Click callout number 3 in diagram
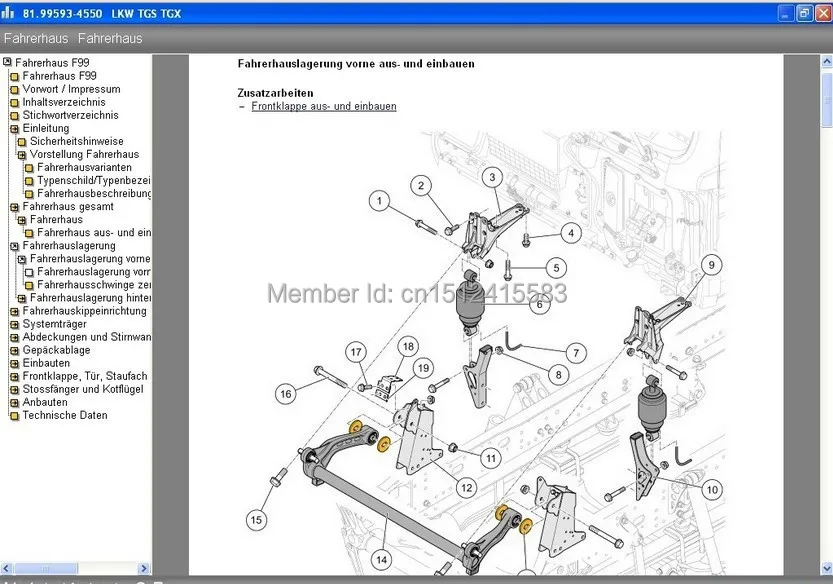This screenshot has height=584, width=833. pos(492,177)
